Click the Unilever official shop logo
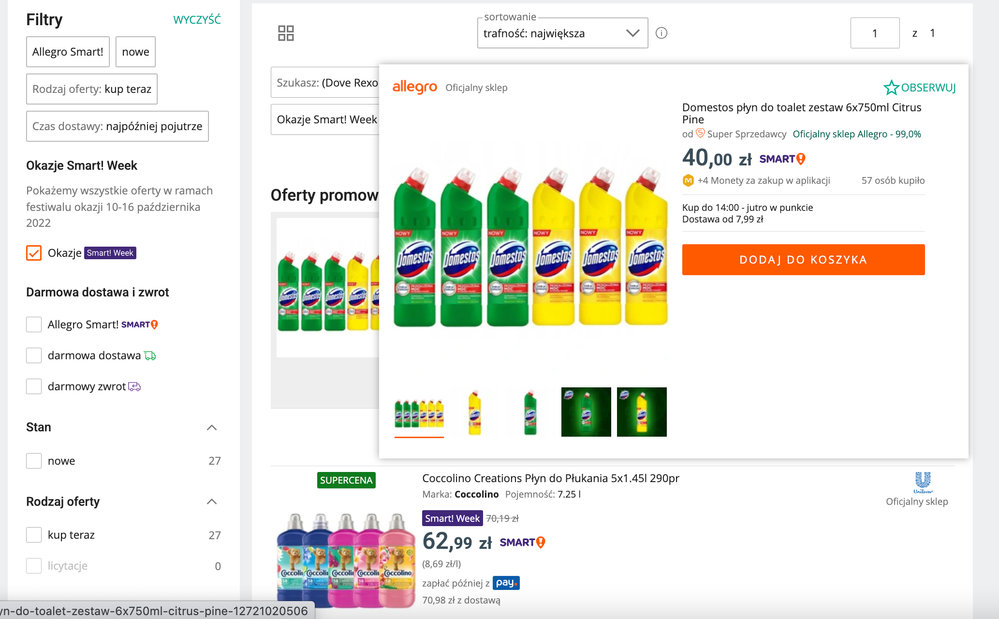 pos(922,481)
